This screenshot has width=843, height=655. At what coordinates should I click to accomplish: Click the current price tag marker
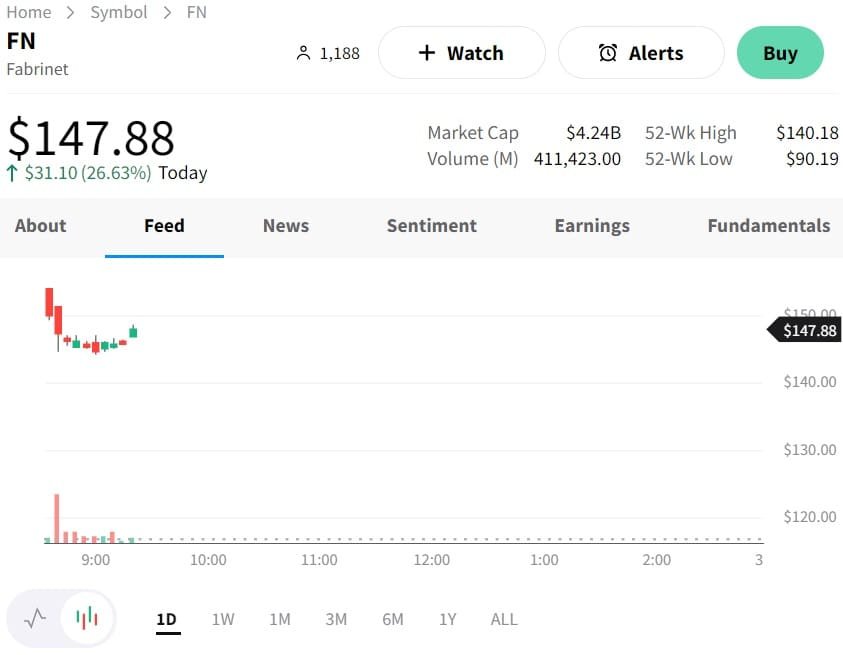[805, 330]
